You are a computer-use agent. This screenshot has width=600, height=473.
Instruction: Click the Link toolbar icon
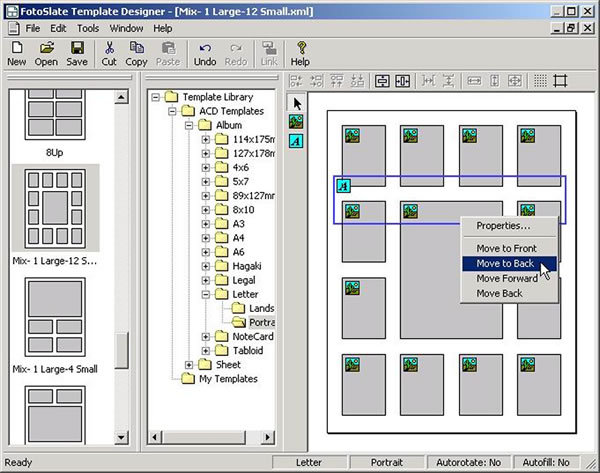tap(269, 54)
